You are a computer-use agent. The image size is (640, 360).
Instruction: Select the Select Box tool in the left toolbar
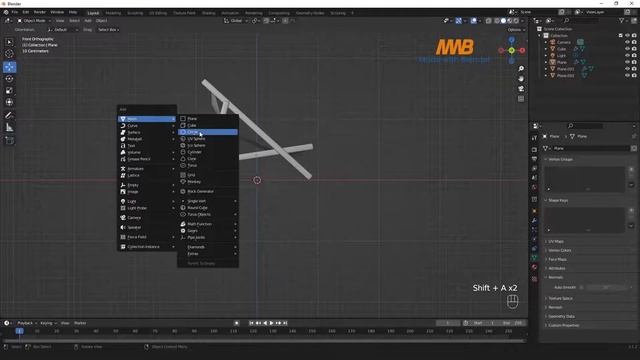(x=9, y=42)
